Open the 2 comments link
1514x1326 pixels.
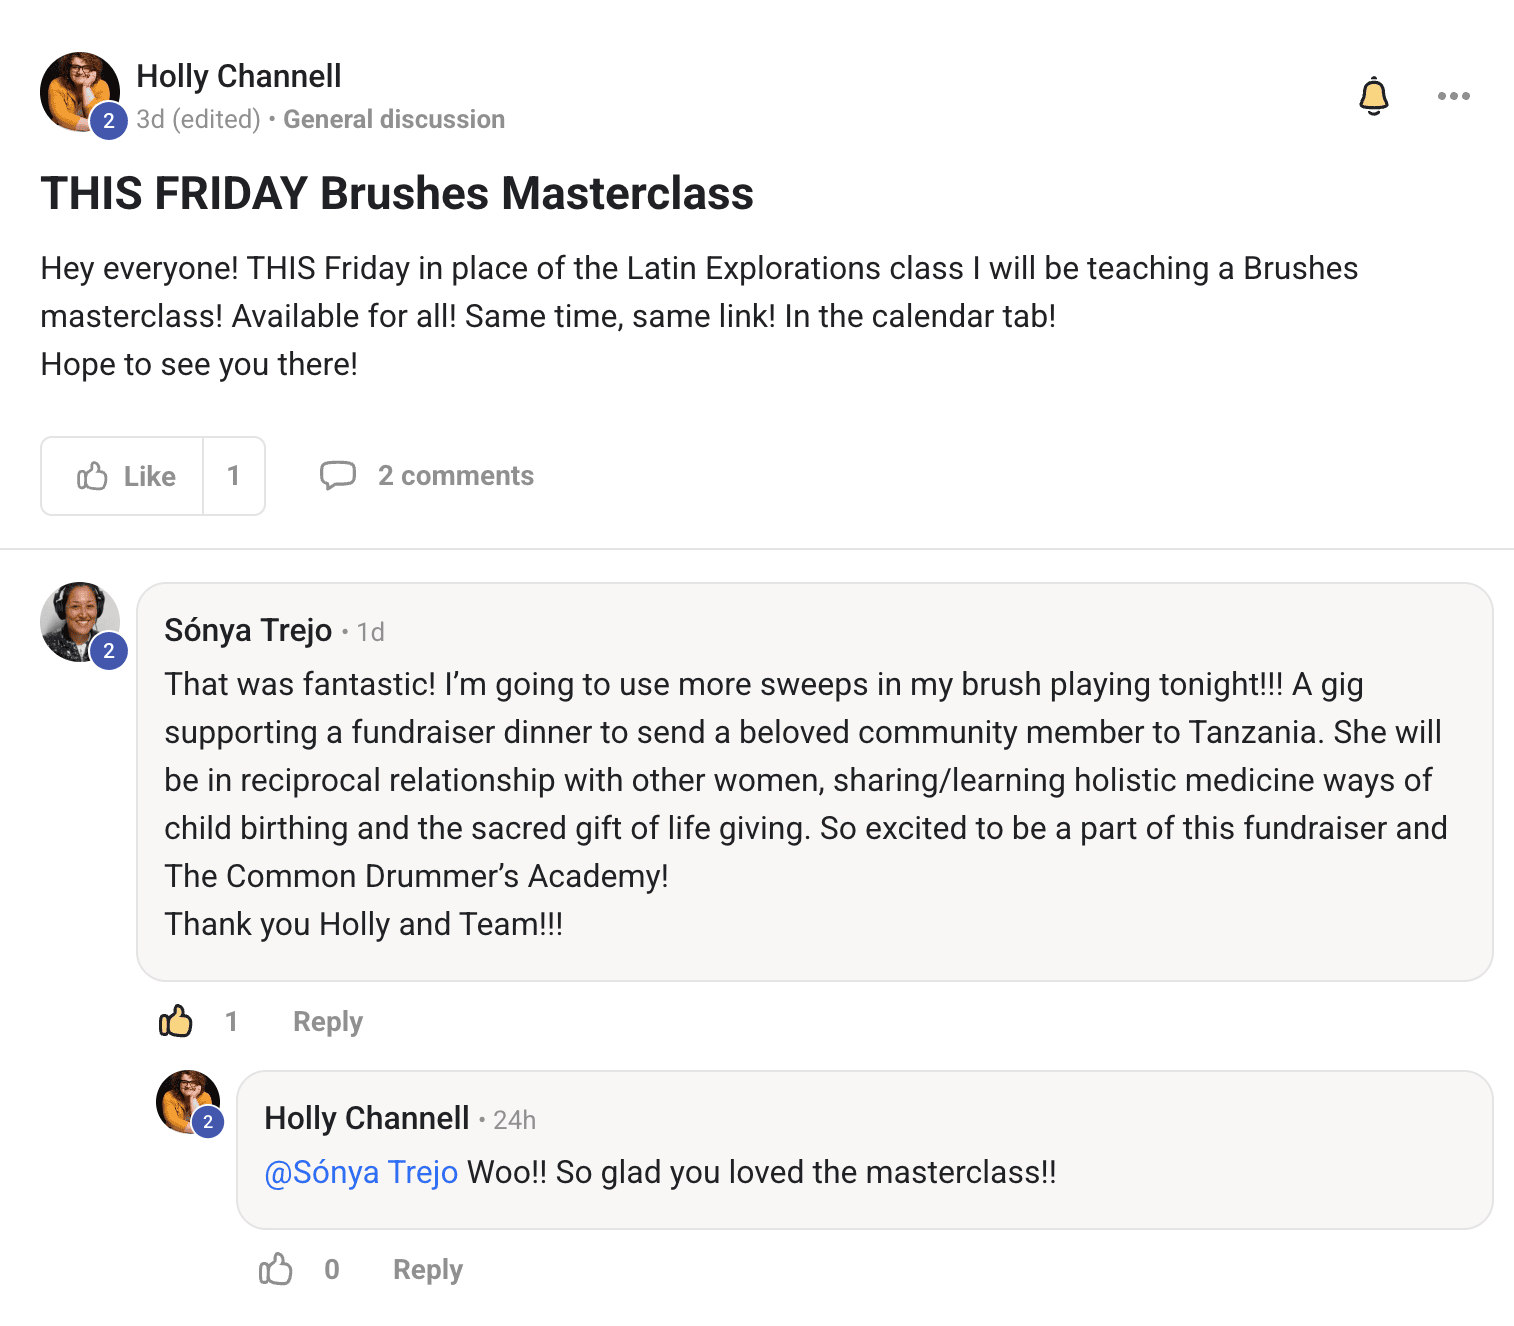(x=455, y=476)
